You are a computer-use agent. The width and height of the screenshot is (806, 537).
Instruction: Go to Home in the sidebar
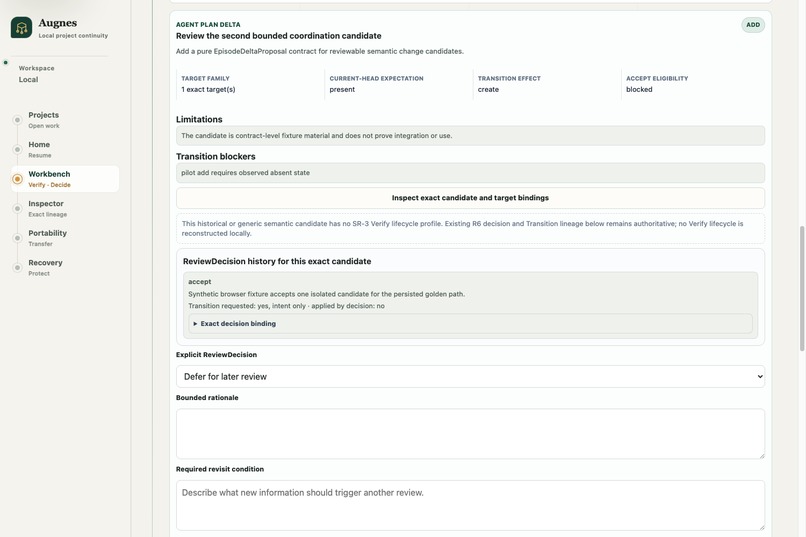pyautogui.click(x=65, y=150)
